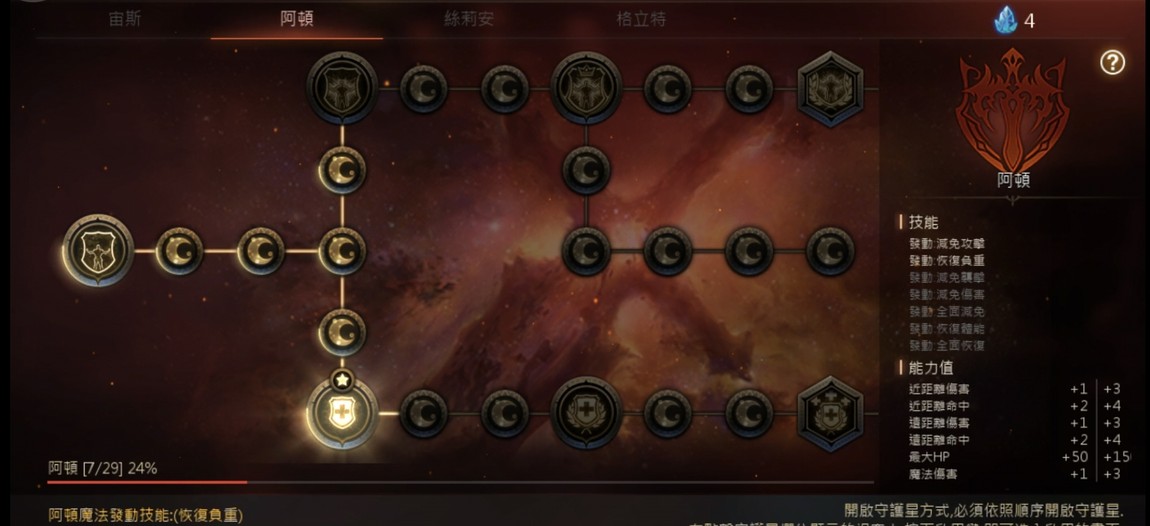The image size is (1150, 526).
Task: Open the 格立特 tab
Action: tap(641, 19)
